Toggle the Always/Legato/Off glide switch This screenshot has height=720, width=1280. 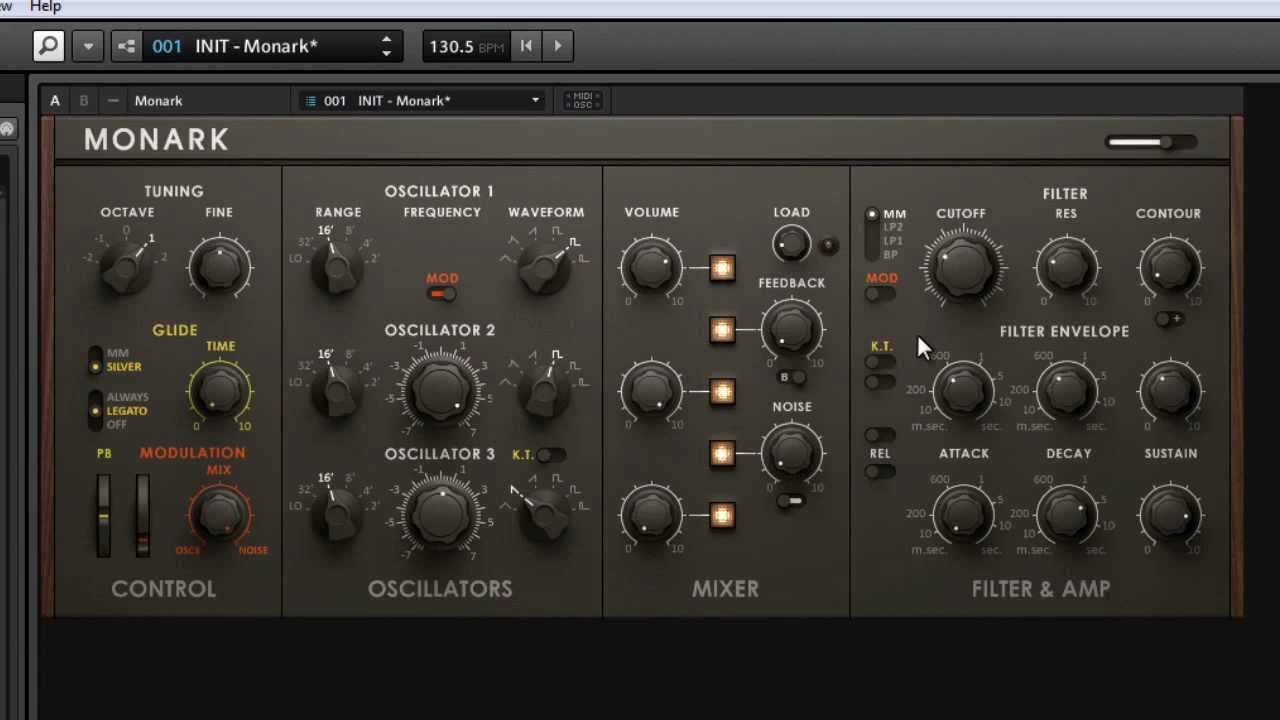(96, 410)
